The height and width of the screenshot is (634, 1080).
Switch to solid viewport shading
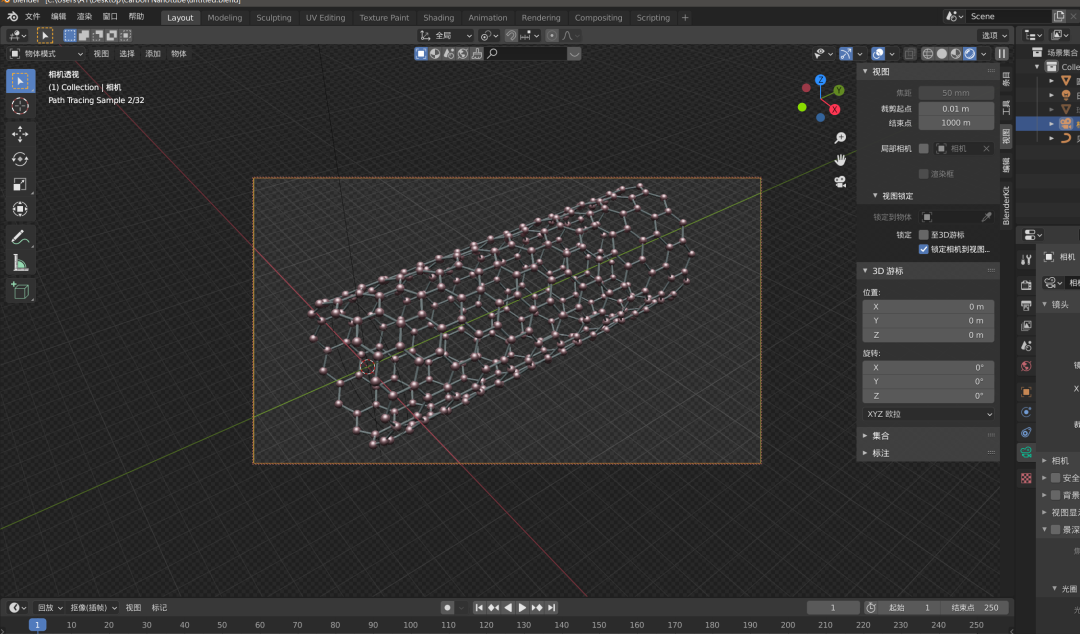[x=942, y=54]
